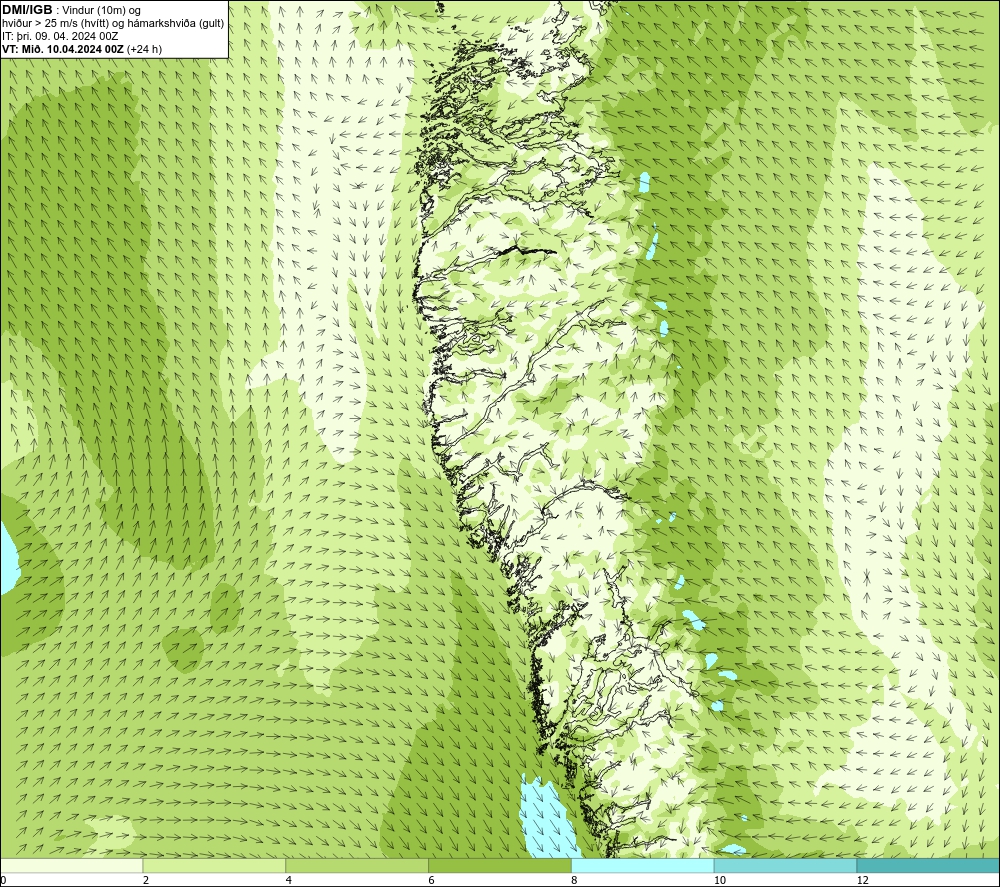1000x887 pixels.
Task: Click the scale label '0'
Action: (4, 880)
